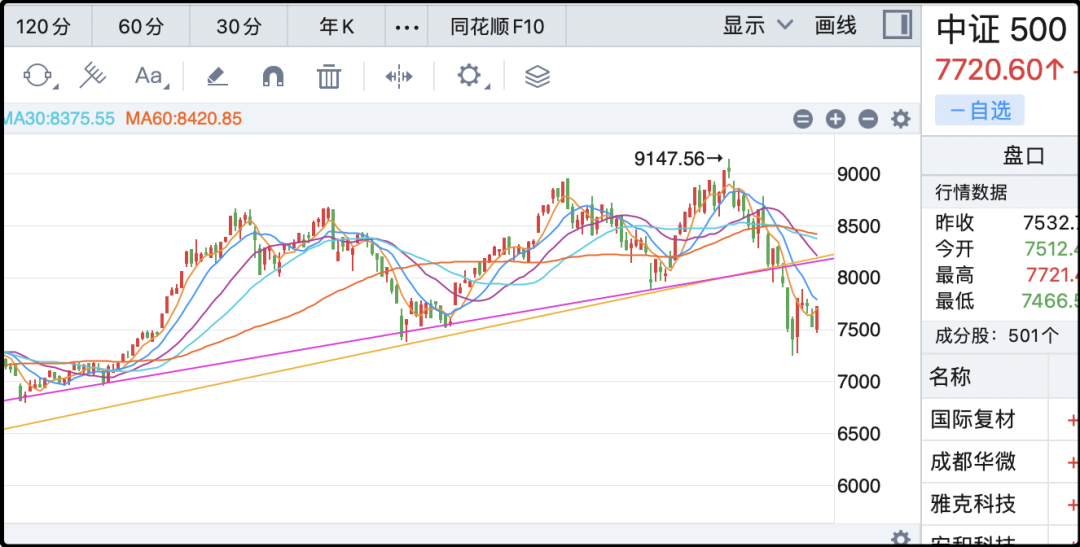
Task: Click the horizontal alignment split icon
Action: pos(399,76)
